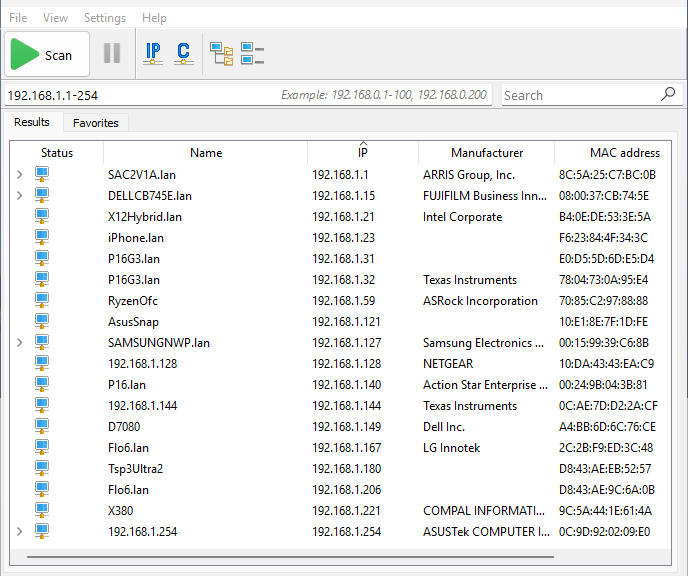Click device icon of 192.168.1.254 row
This screenshot has height=576, width=688.
(42, 531)
